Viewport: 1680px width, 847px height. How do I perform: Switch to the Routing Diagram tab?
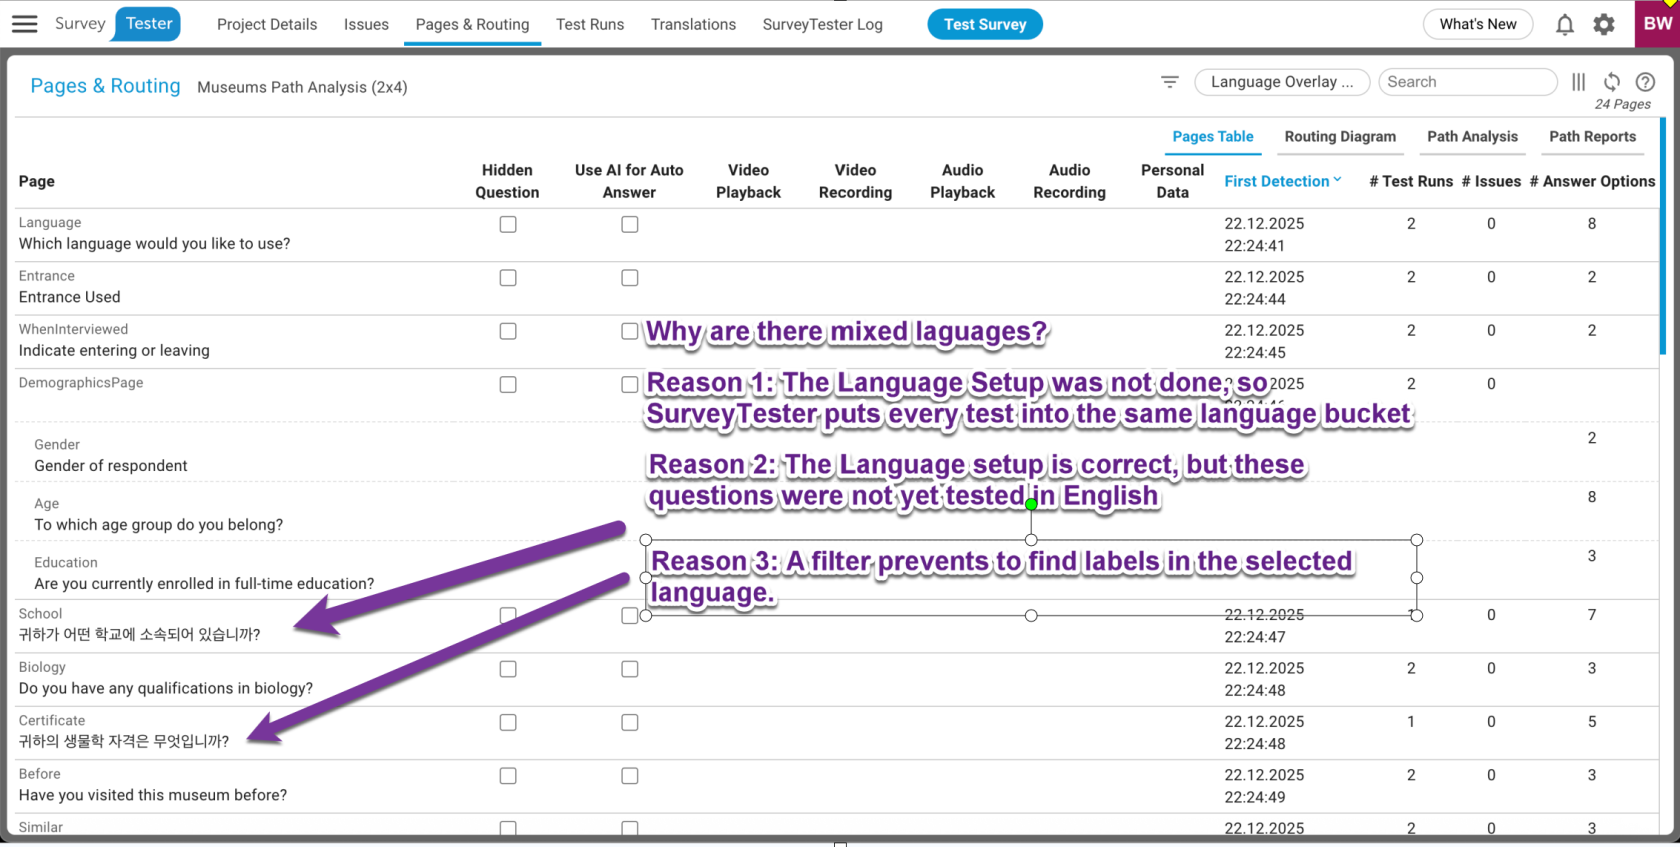click(x=1340, y=137)
